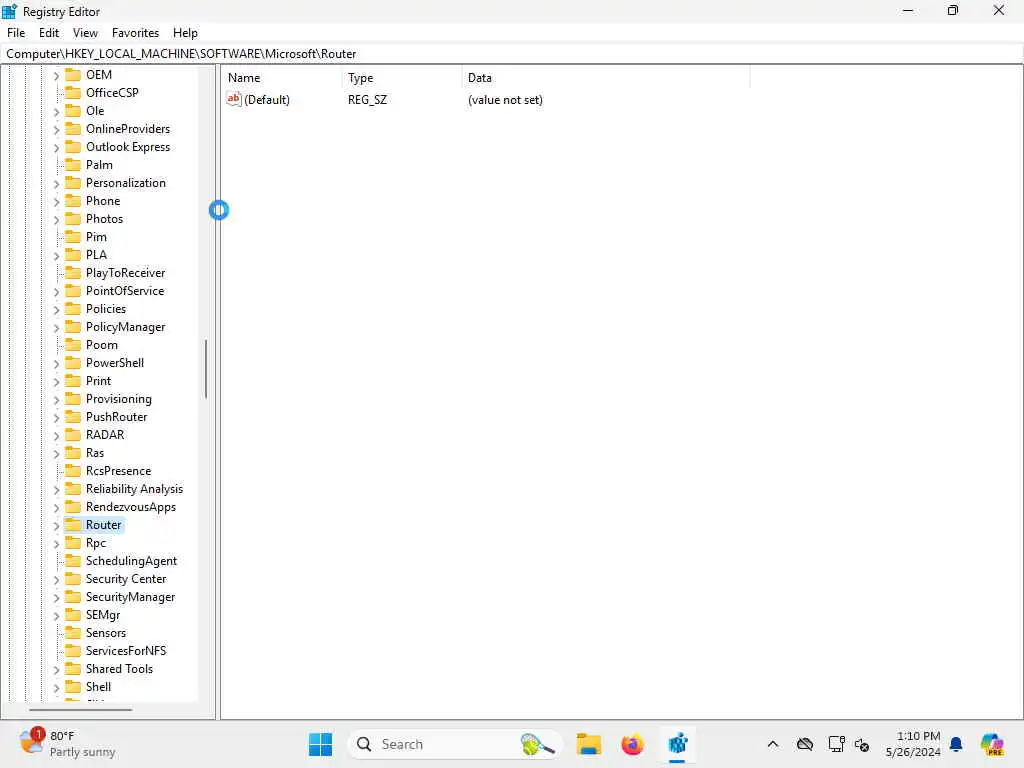Open File Explorer from the taskbar
Image resolution: width=1024 pixels, height=768 pixels.
[588, 744]
